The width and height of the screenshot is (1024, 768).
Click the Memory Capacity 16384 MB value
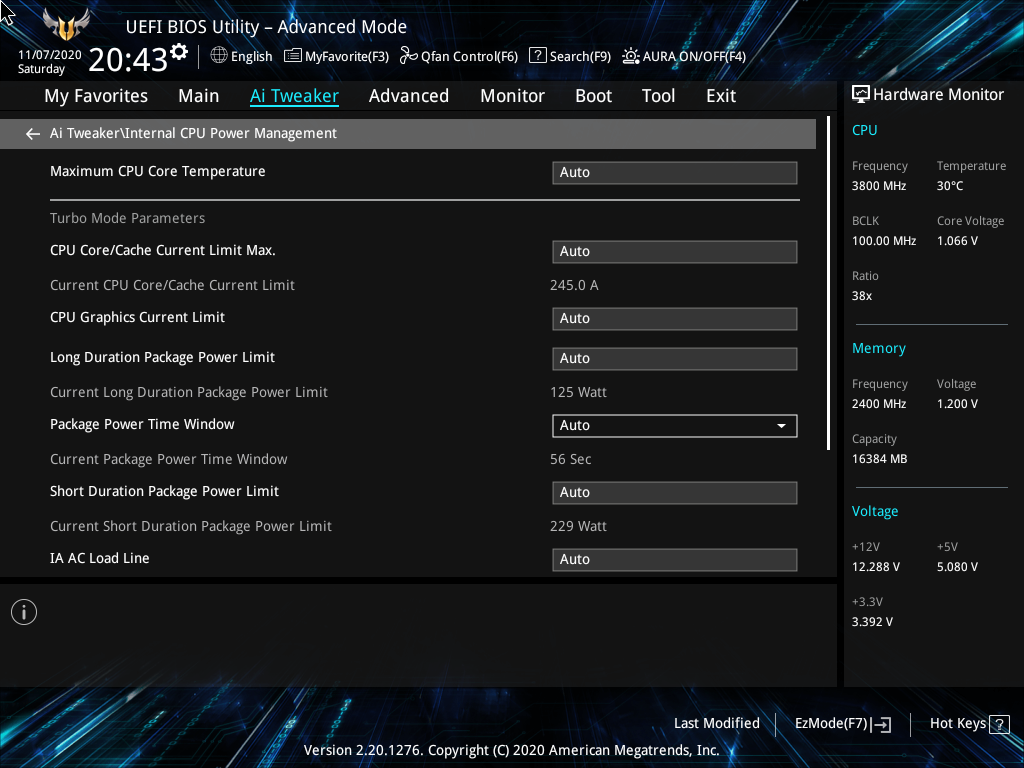pyautogui.click(x=880, y=459)
